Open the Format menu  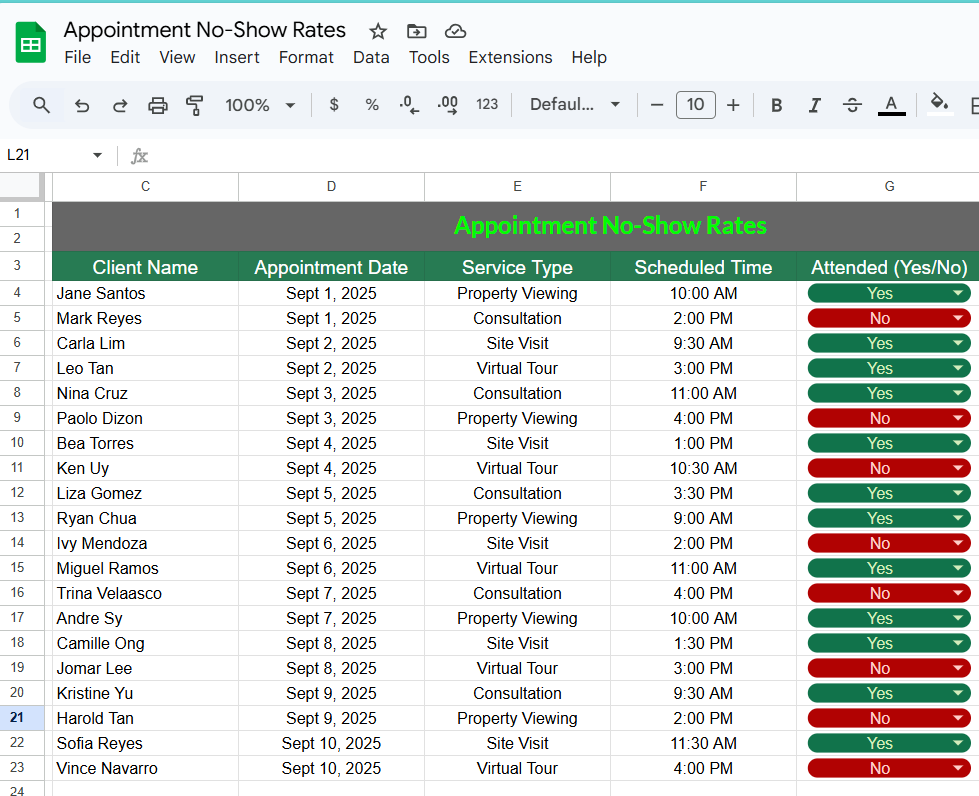coord(306,57)
